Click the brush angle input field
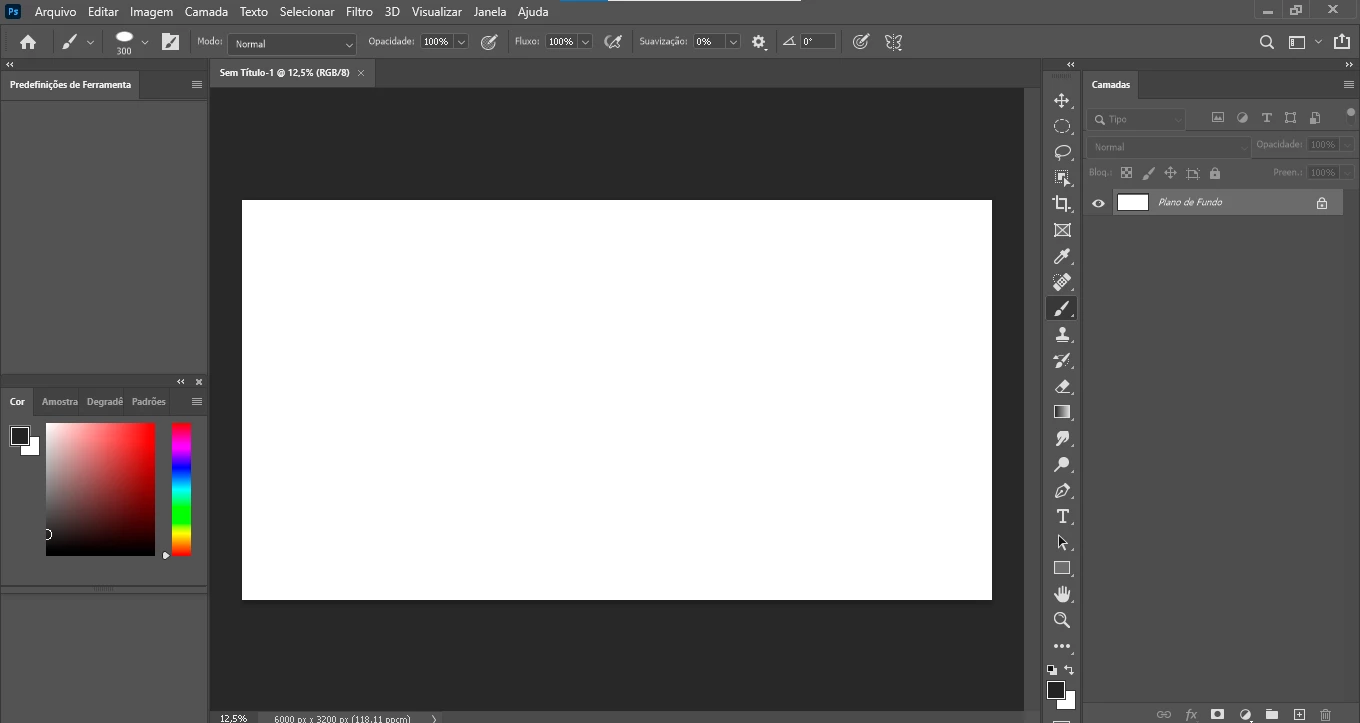The image size is (1360, 723). click(817, 42)
